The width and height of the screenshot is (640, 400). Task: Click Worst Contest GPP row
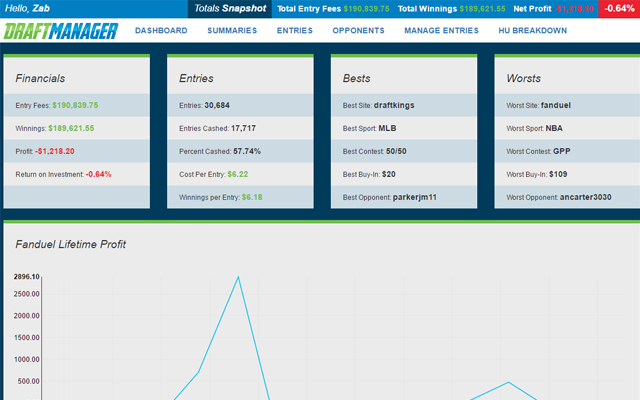coord(567,151)
